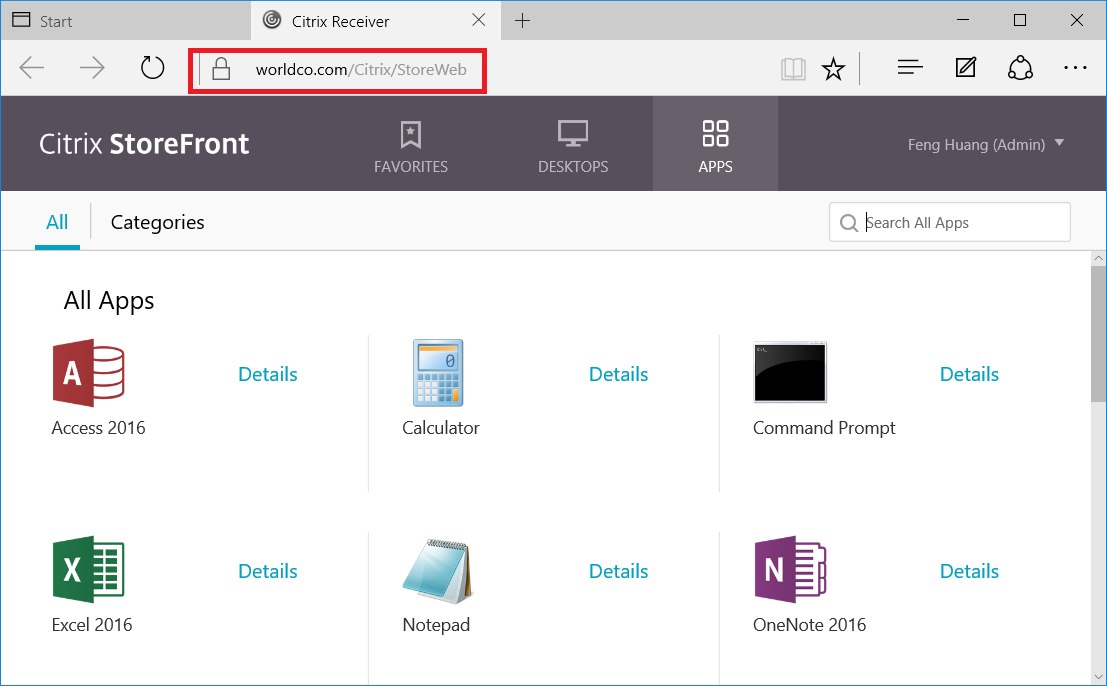Minimize the browser window
The height and width of the screenshot is (686, 1107).
pos(962,20)
